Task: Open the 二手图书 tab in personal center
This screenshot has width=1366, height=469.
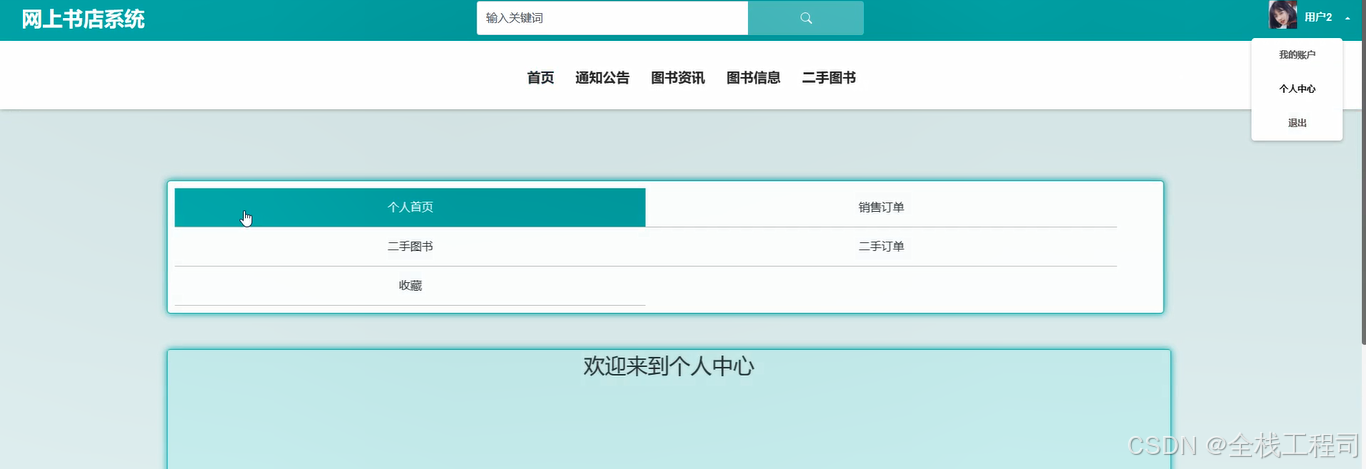Action: click(410, 246)
